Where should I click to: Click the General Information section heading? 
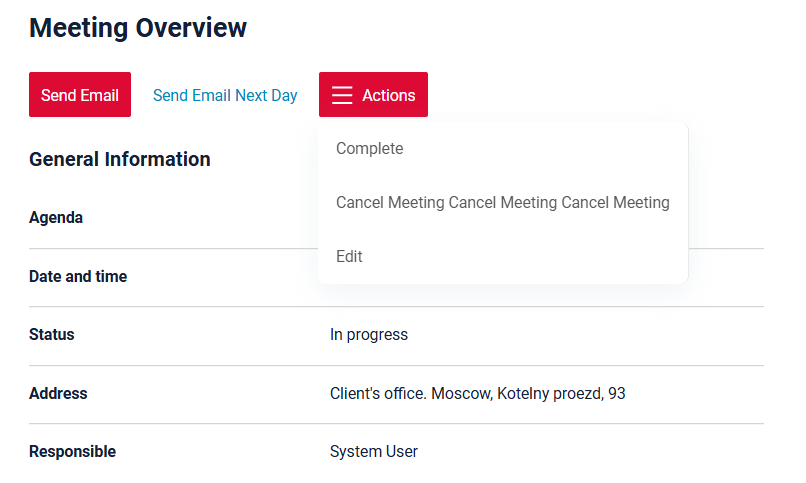[119, 159]
